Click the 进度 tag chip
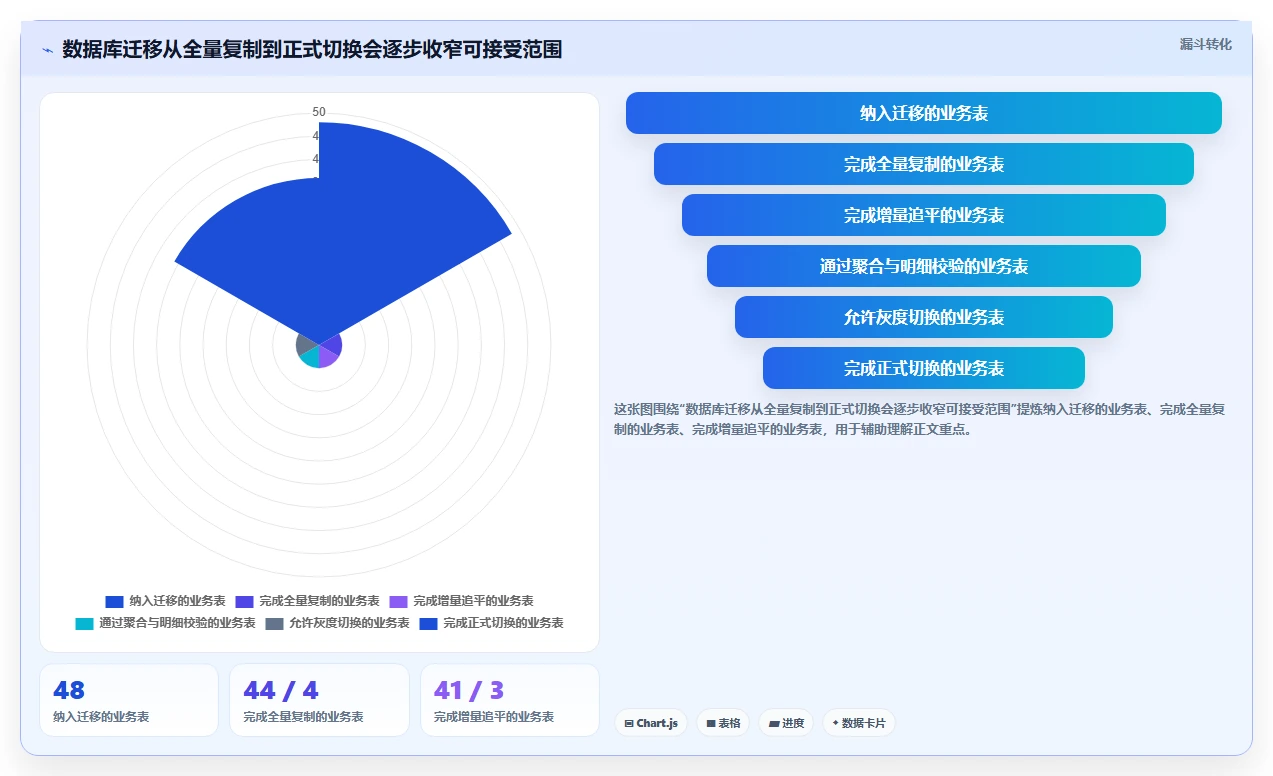 [x=786, y=723]
